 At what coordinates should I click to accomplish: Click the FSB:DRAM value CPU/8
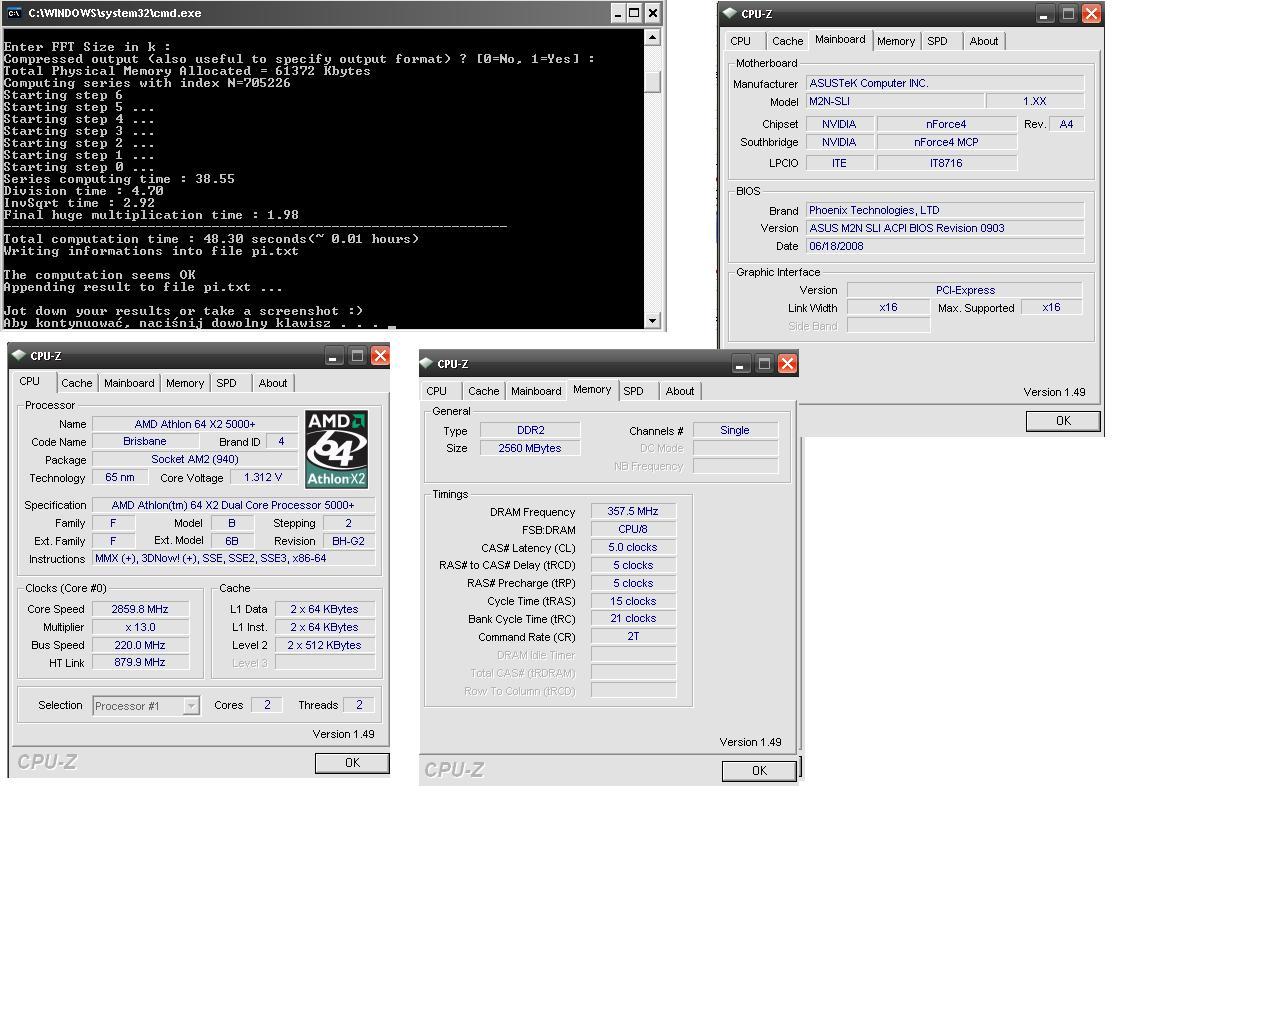tap(633, 529)
